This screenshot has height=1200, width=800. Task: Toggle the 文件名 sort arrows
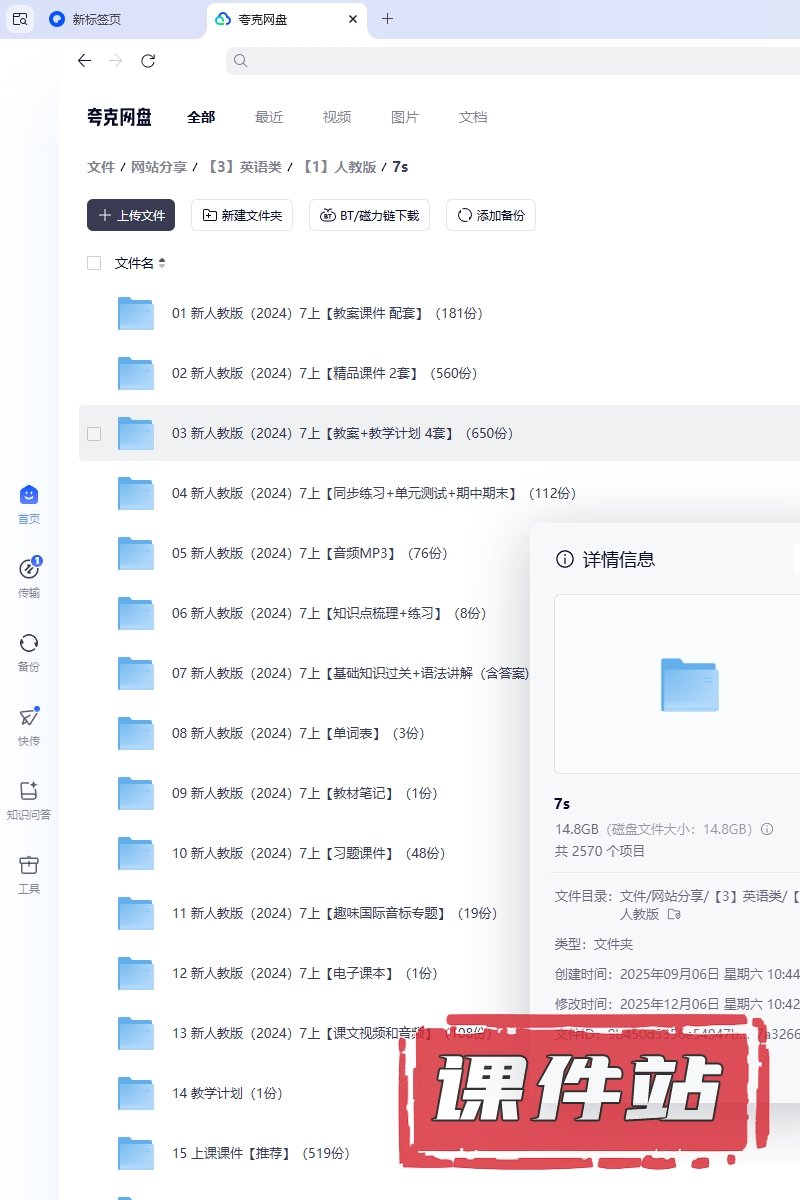click(162, 263)
